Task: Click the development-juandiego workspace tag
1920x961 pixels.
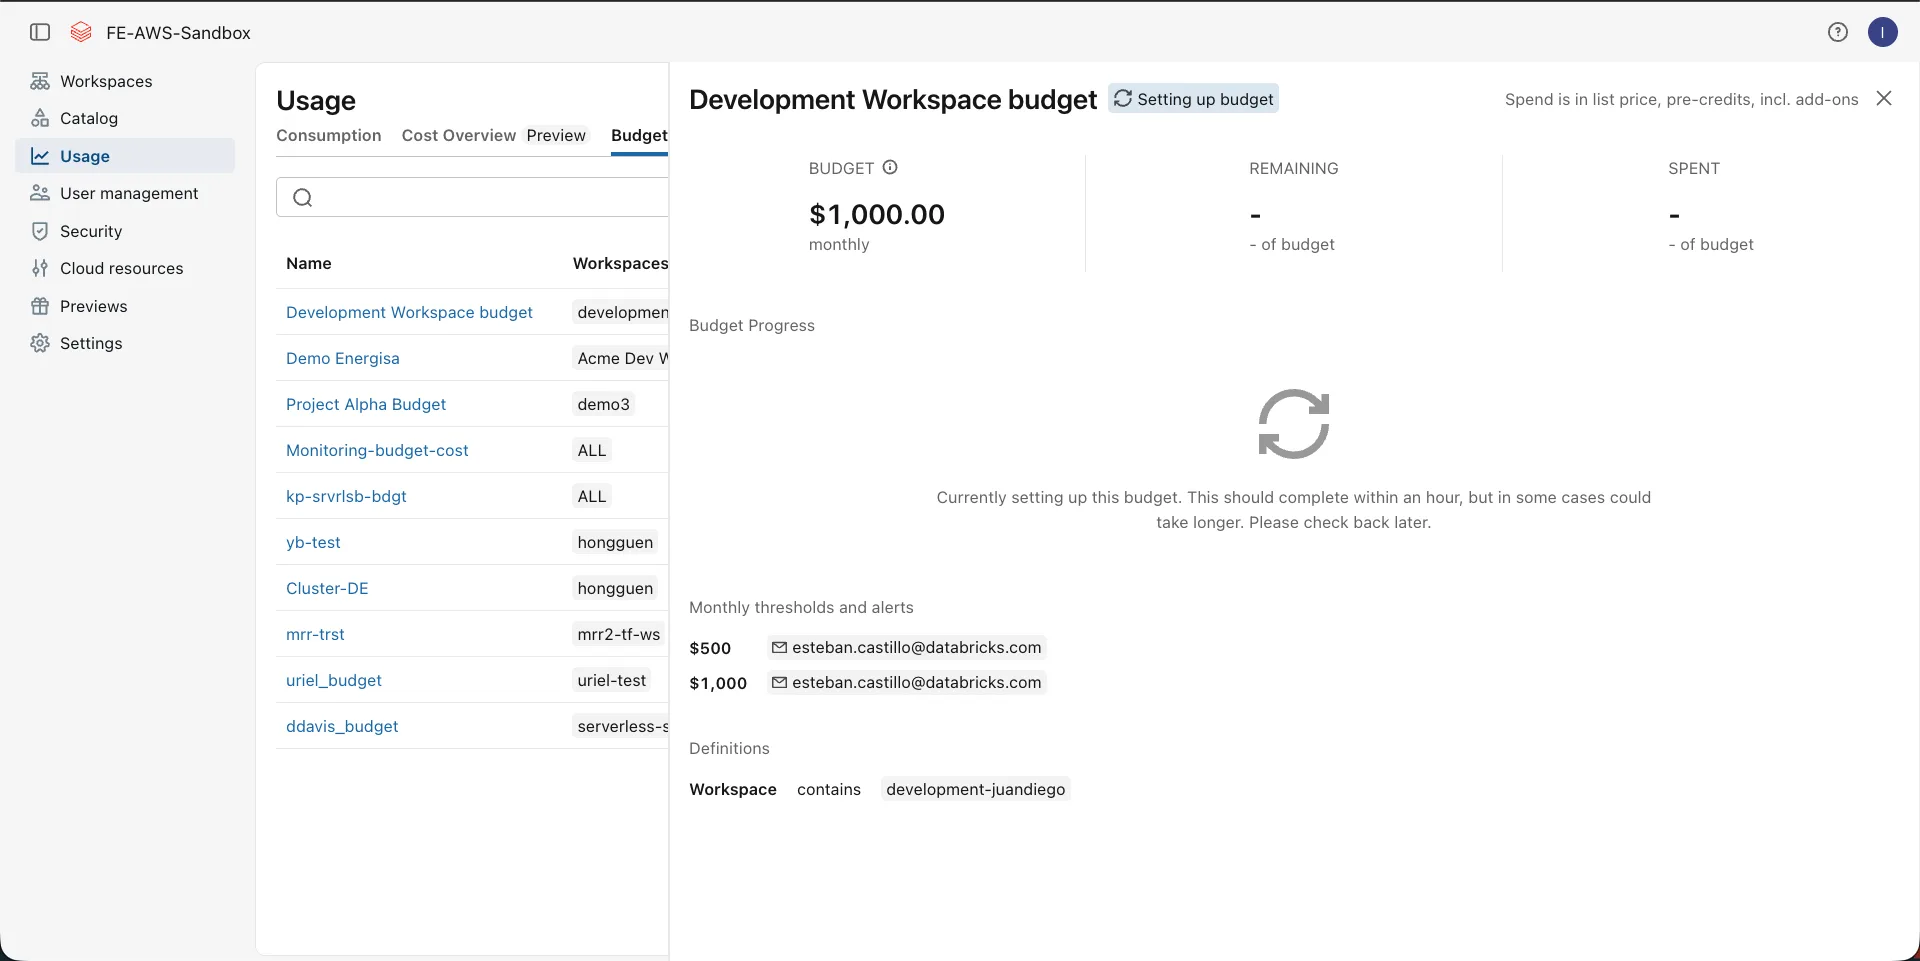Action: [976, 789]
